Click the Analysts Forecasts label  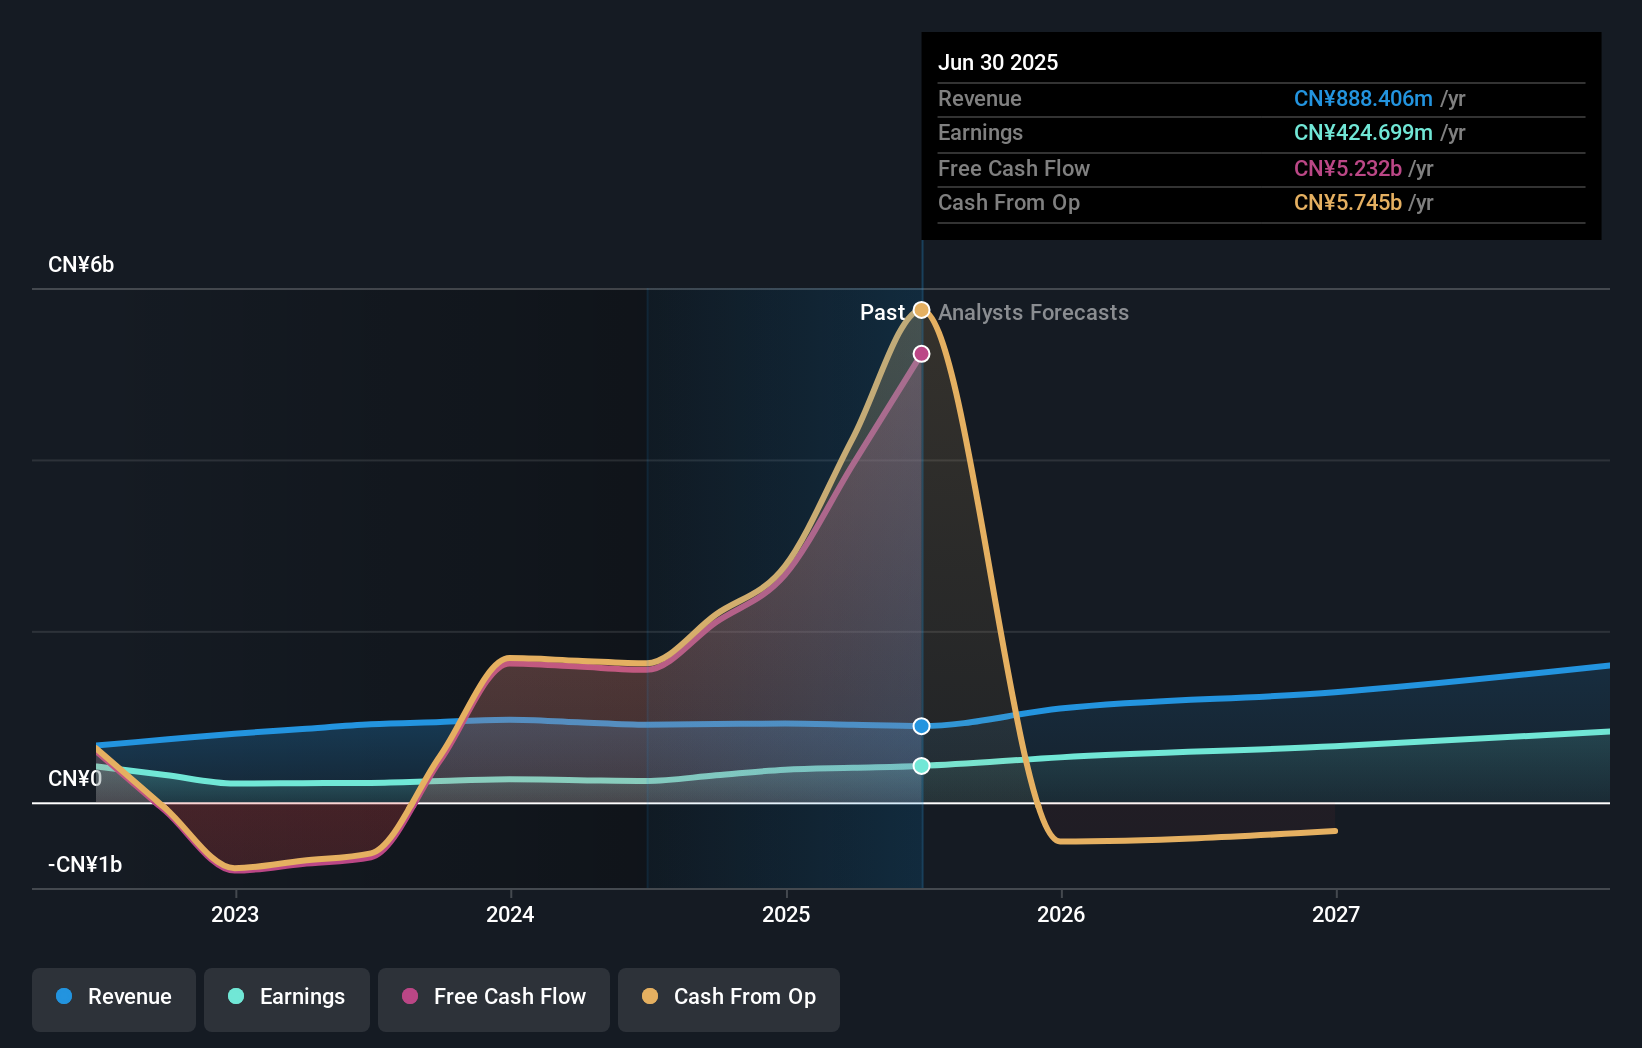coord(1033,313)
